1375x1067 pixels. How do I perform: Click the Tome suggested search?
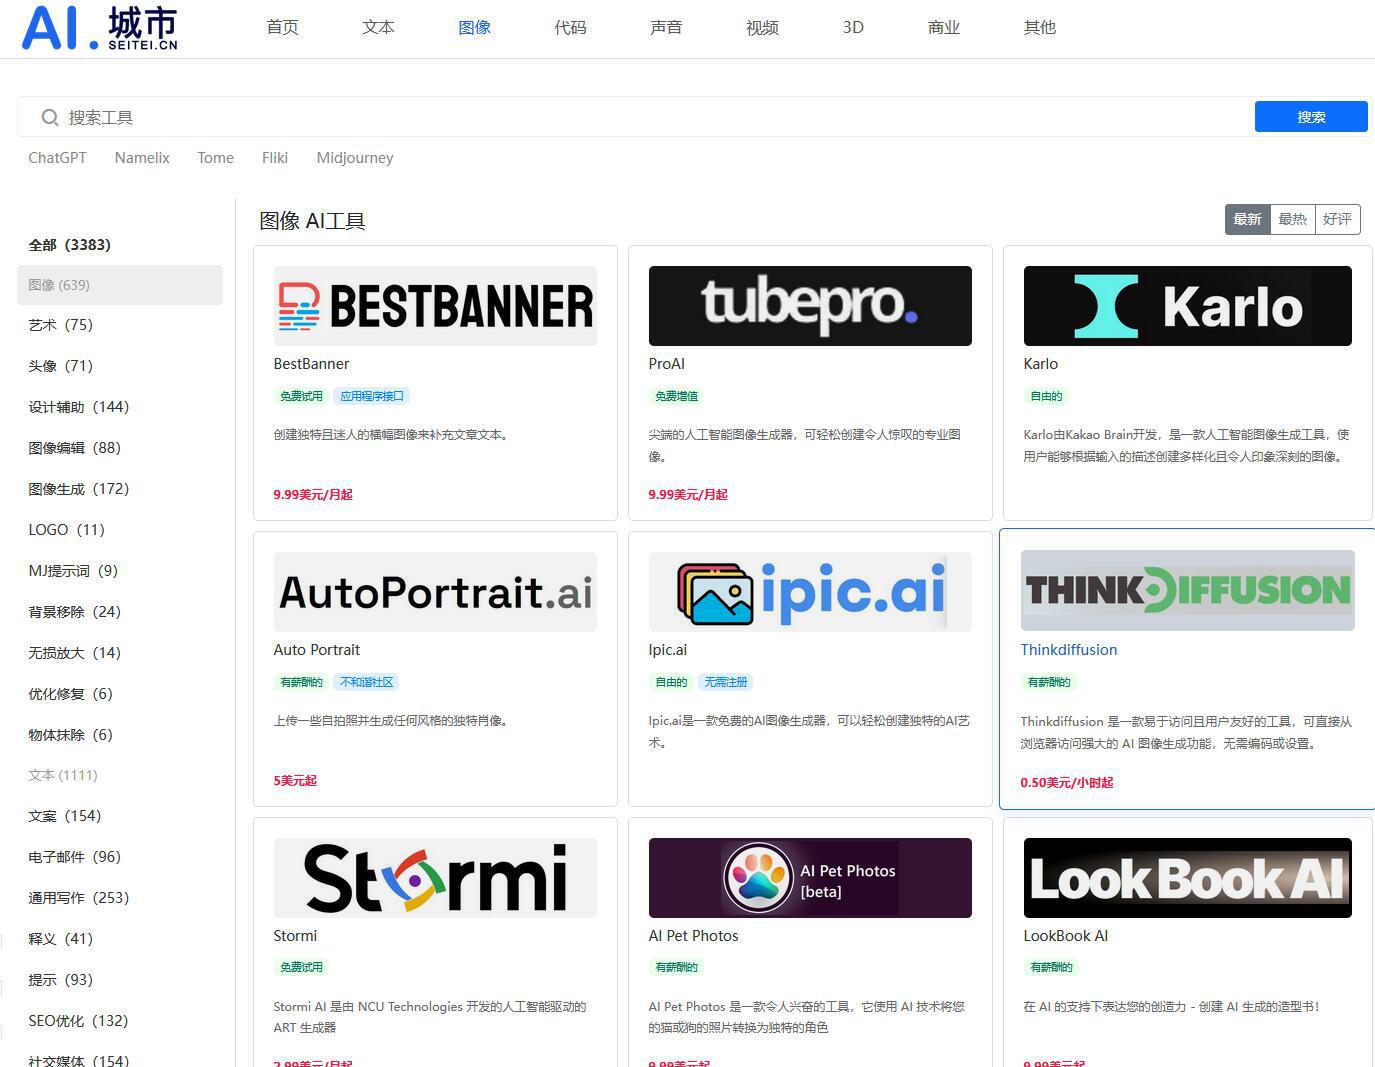215,158
